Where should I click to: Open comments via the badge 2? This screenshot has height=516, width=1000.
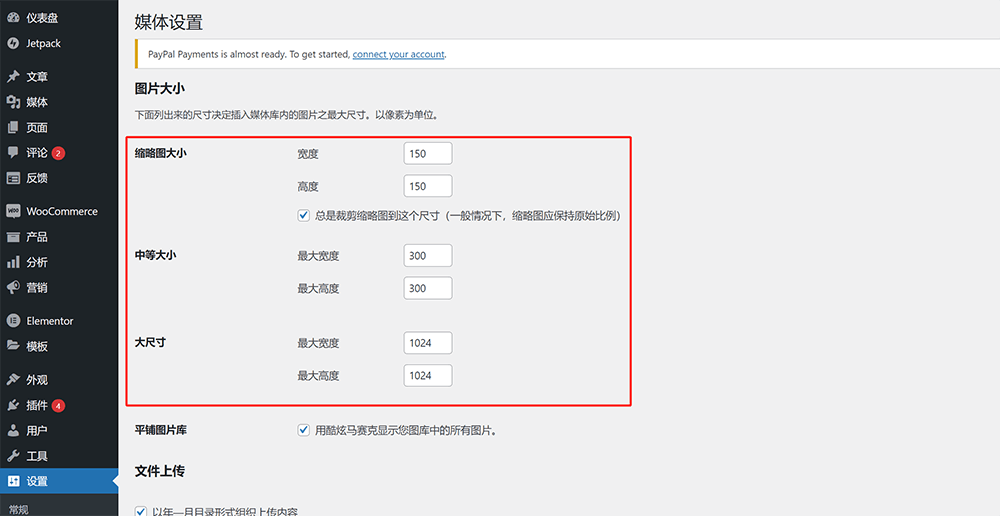pos(59,153)
